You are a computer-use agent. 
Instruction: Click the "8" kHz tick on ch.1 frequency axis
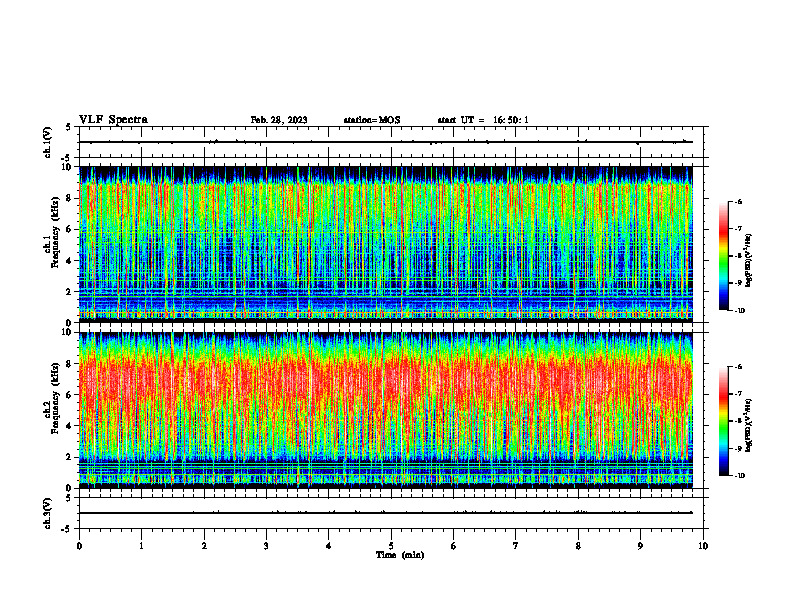point(70,198)
